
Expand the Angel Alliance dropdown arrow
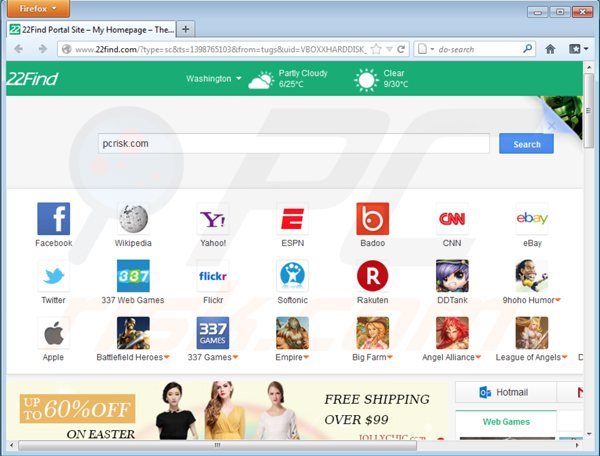click(x=478, y=357)
